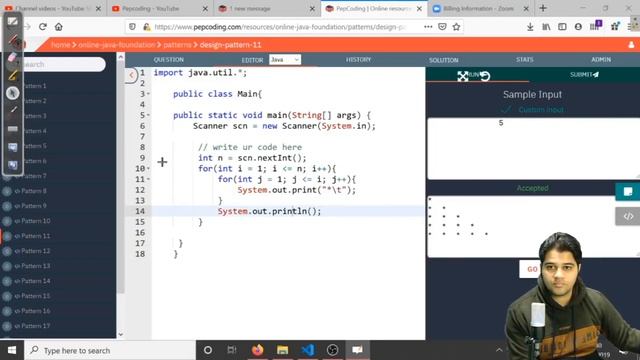Bookmark this page with the star icon
This screenshot has height=360, width=640.
tap(456, 27)
